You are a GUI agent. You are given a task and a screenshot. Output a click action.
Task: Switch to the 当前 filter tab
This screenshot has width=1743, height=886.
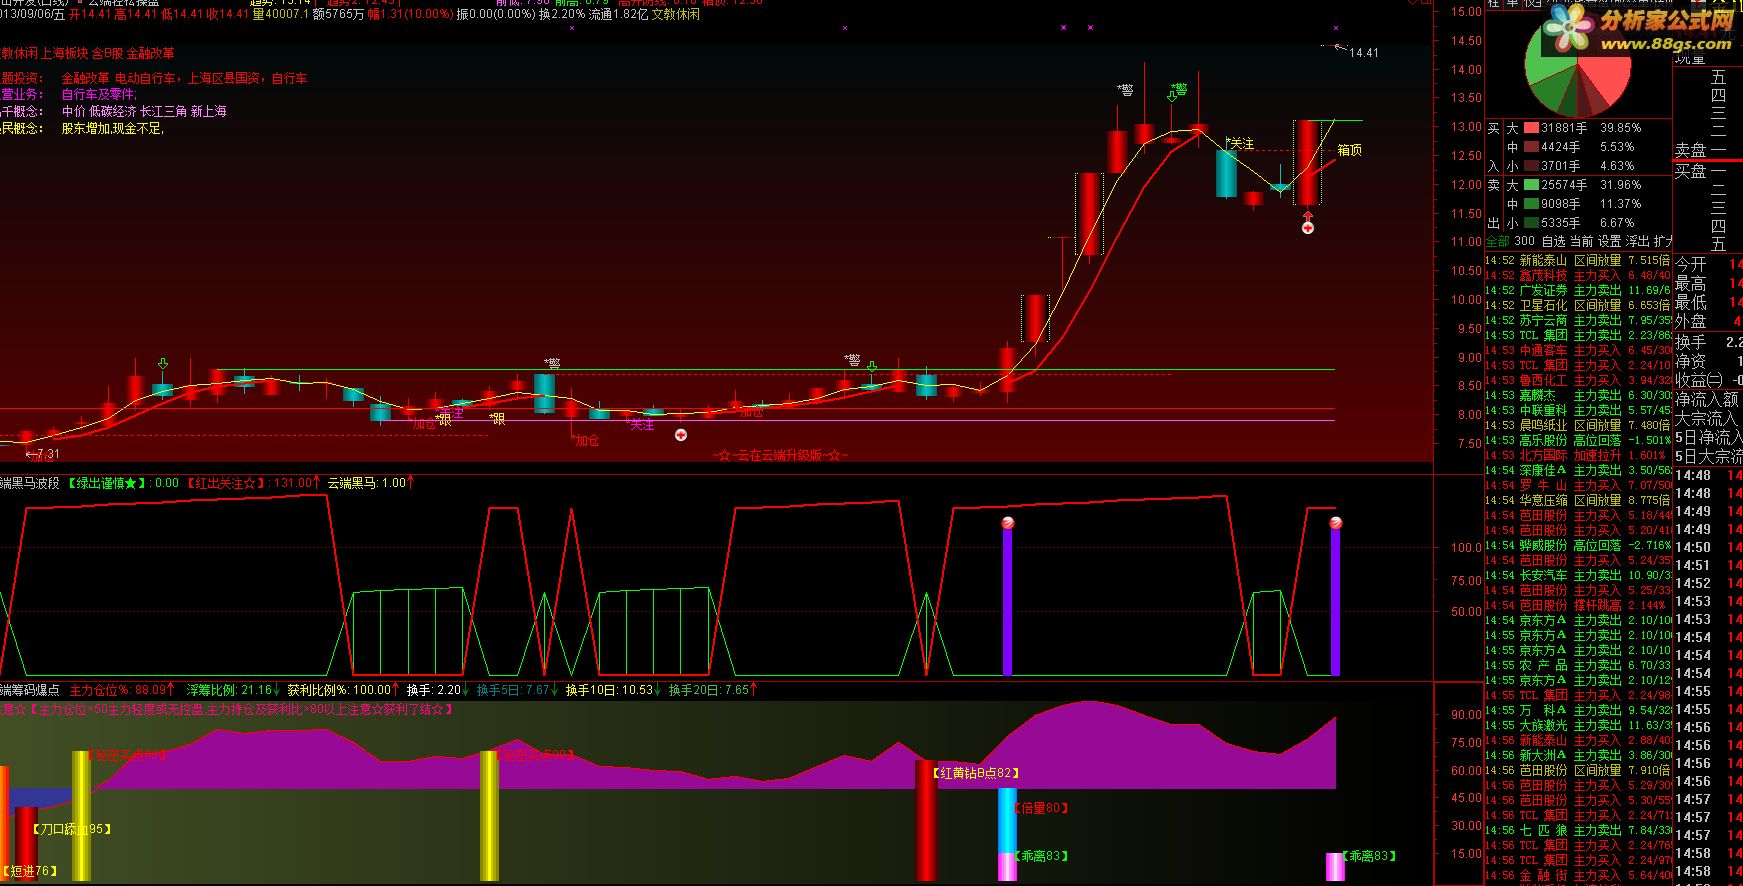click(1581, 241)
